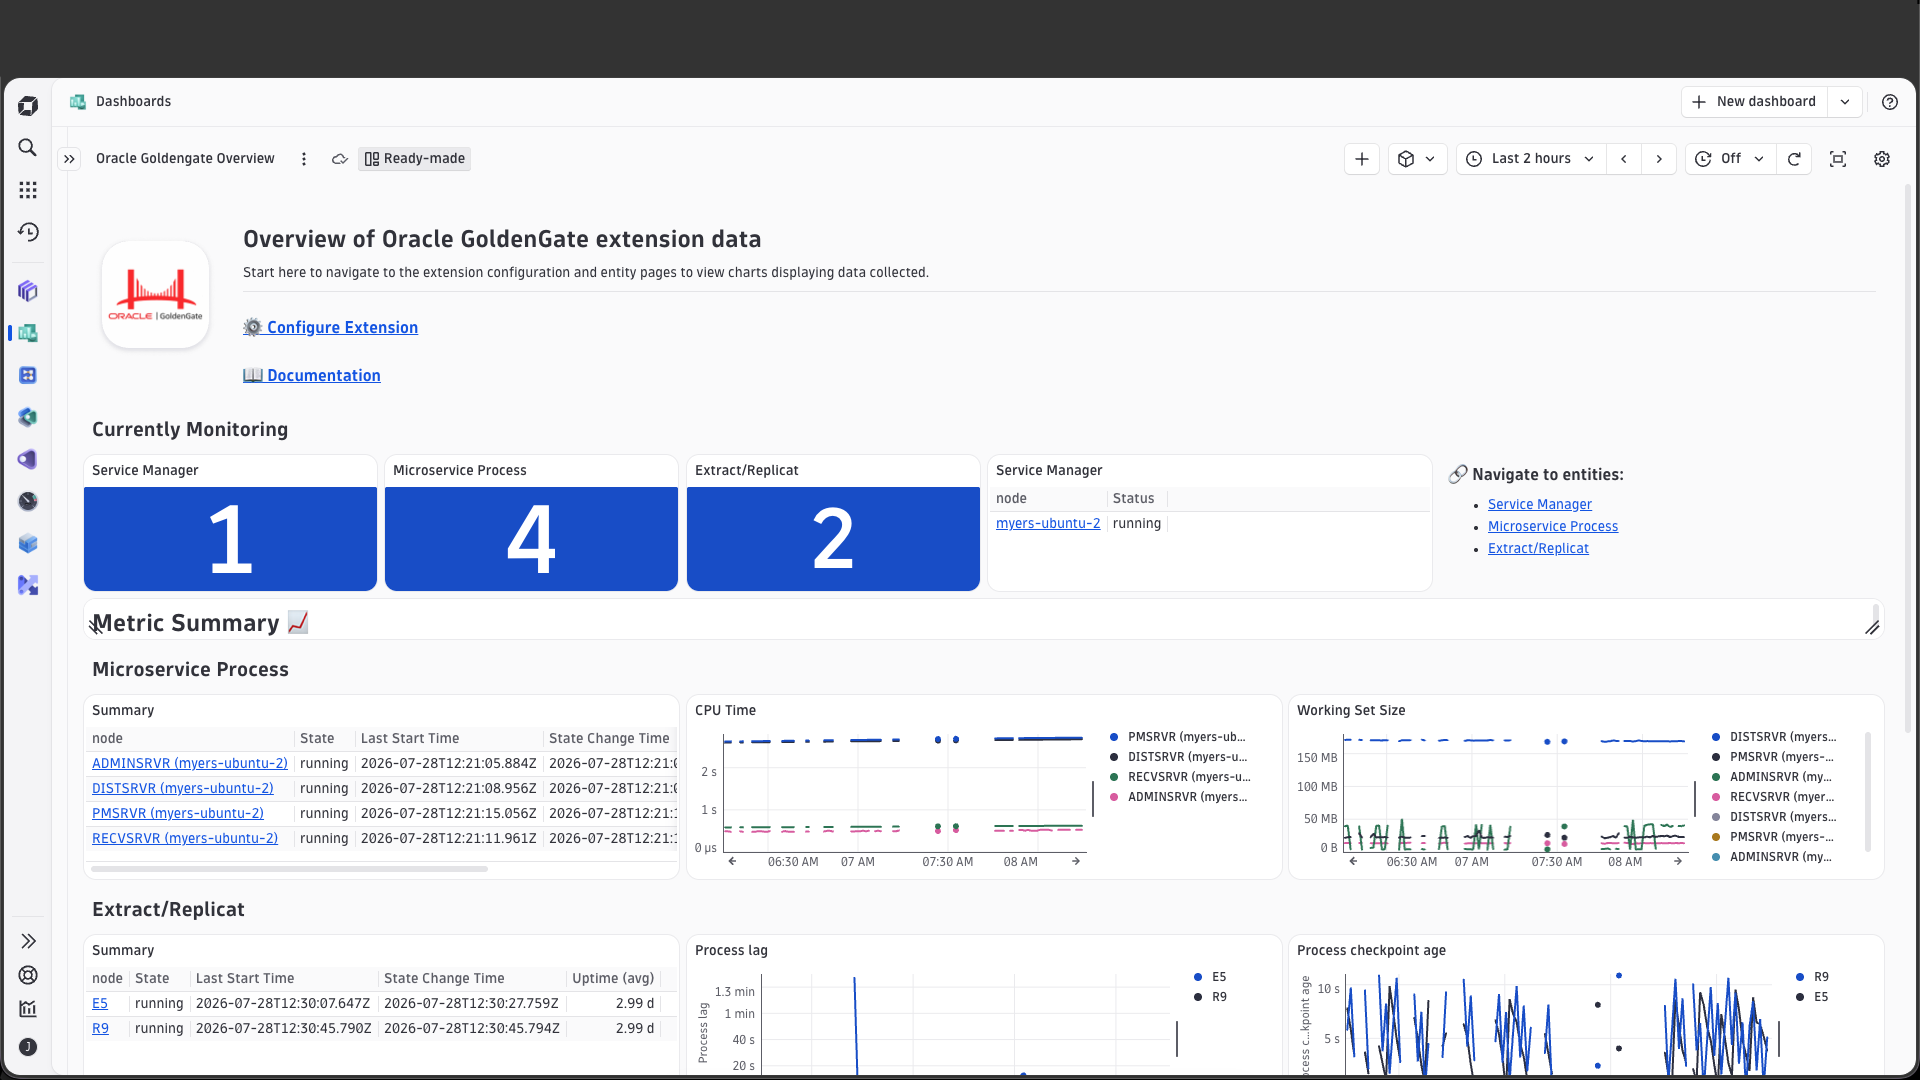Toggle ADMINSRVR series in CPU Time legend
1920x1080 pixels.
tap(1178, 797)
